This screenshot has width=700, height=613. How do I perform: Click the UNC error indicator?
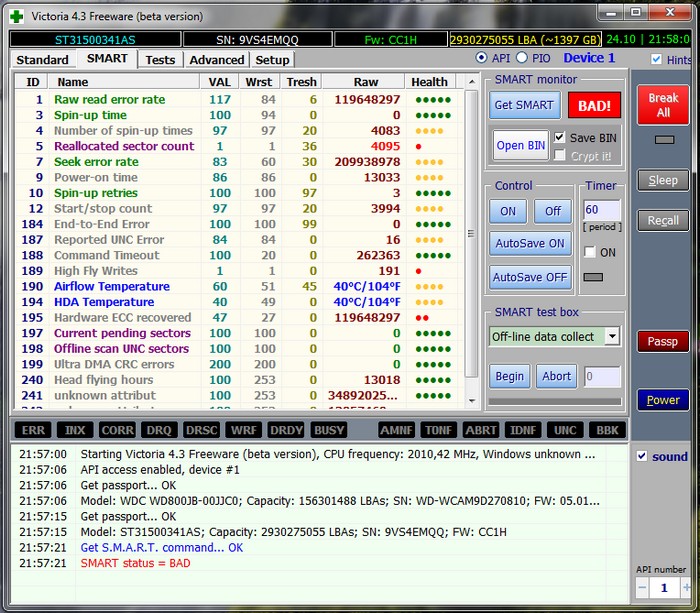coord(565,429)
